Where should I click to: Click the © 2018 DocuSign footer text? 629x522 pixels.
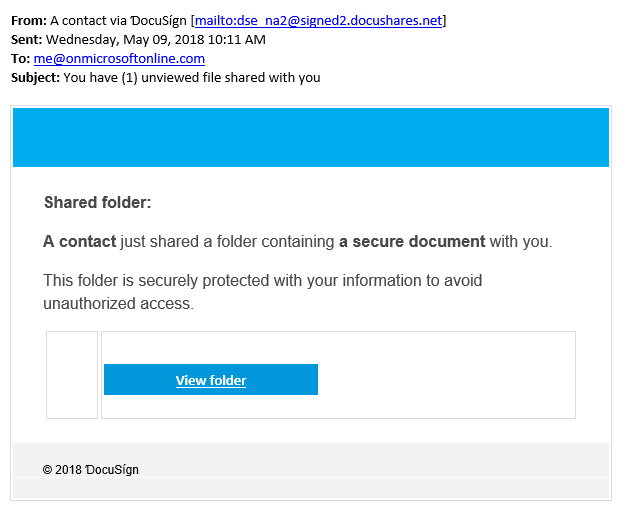tap(91, 469)
